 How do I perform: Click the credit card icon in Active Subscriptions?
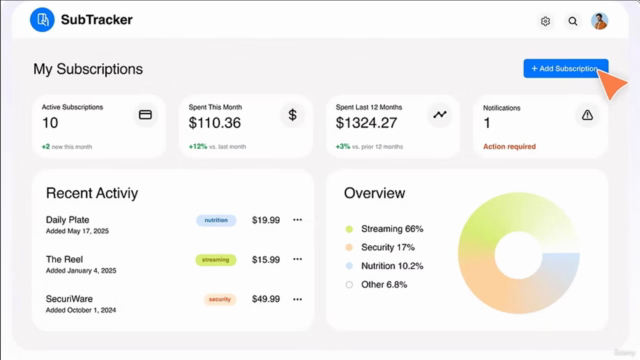145,115
